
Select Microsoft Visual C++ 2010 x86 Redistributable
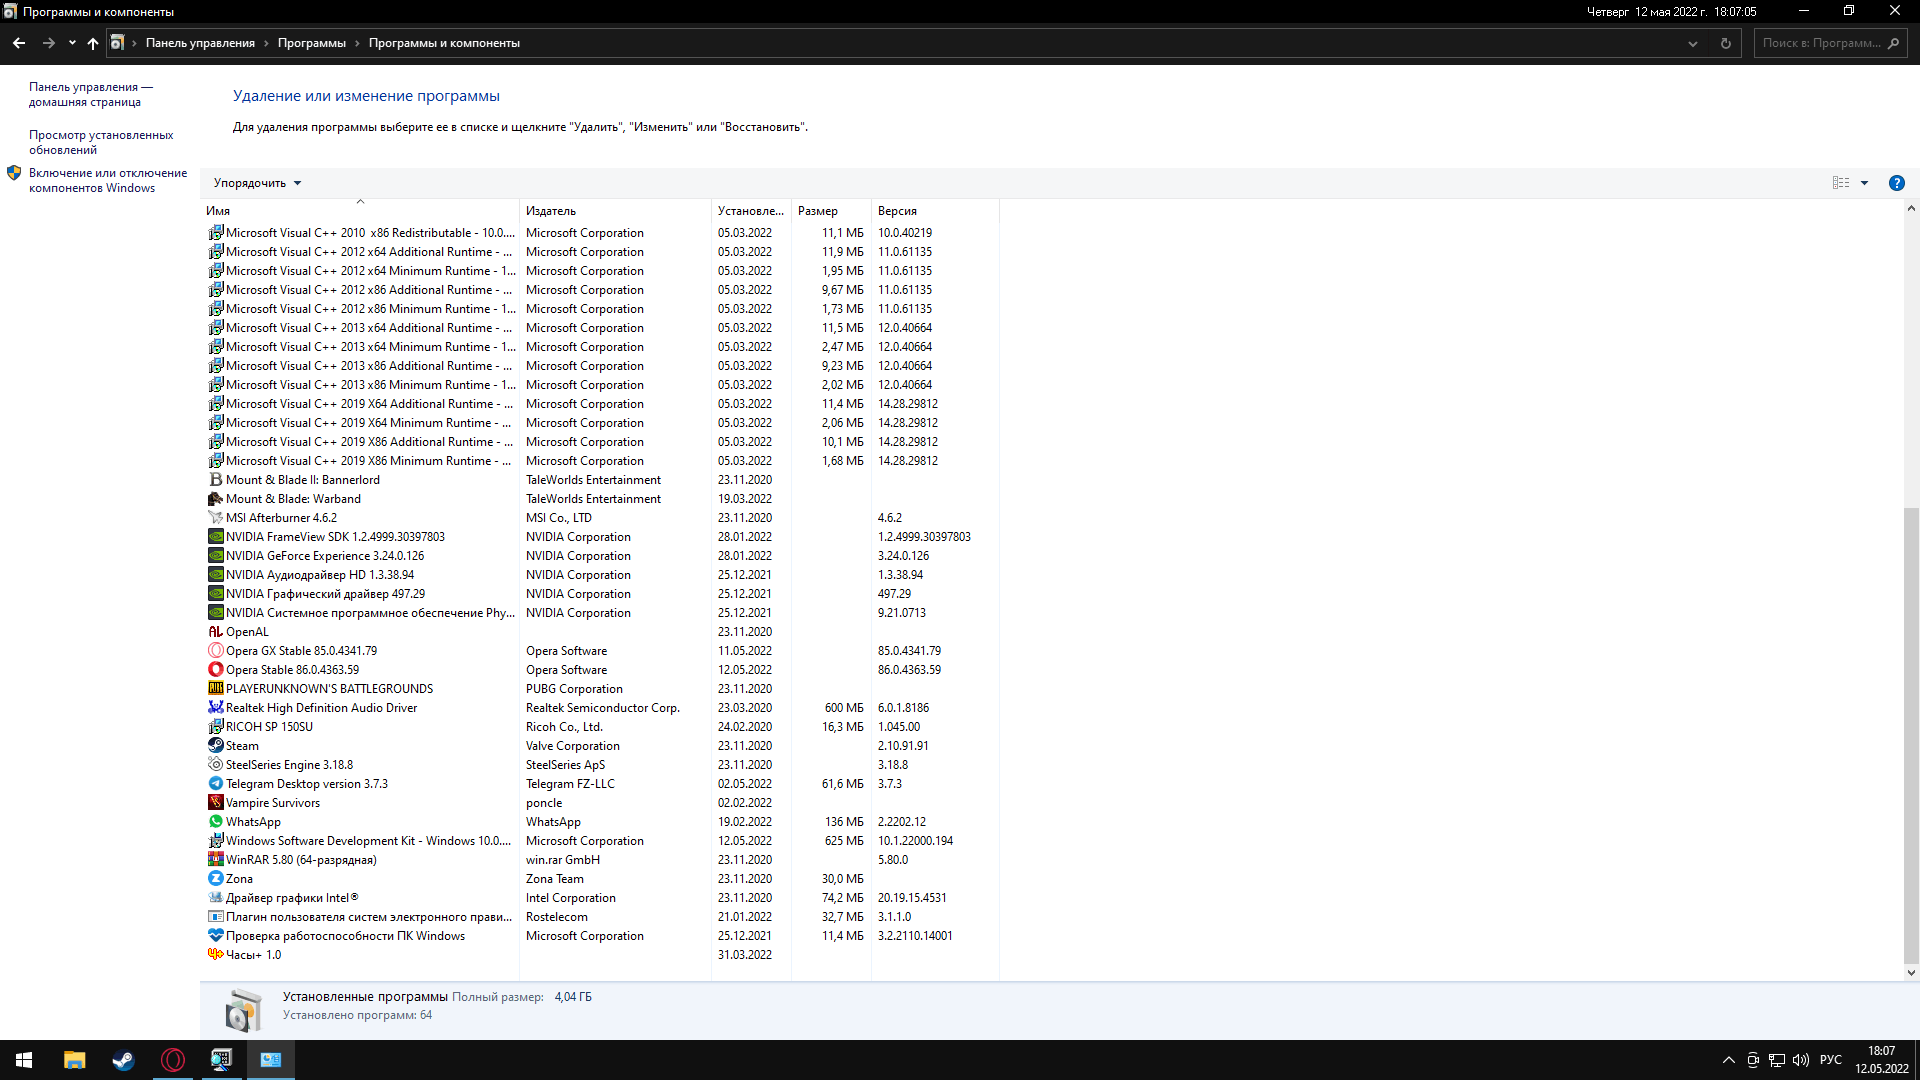coord(600,233)
